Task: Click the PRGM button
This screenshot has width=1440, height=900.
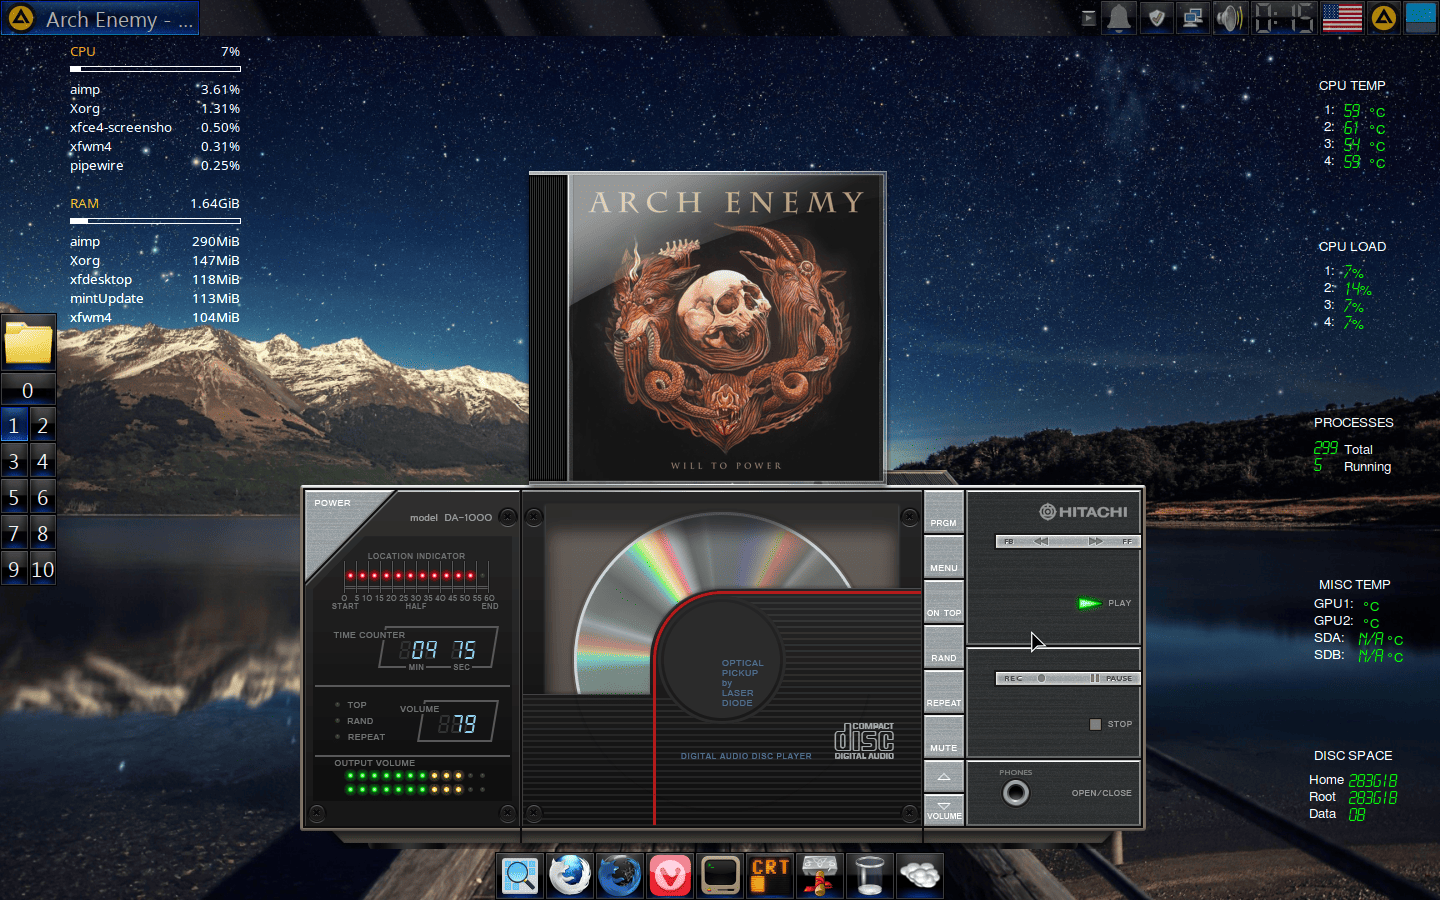Action: pyautogui.click(x=943, y=512)
